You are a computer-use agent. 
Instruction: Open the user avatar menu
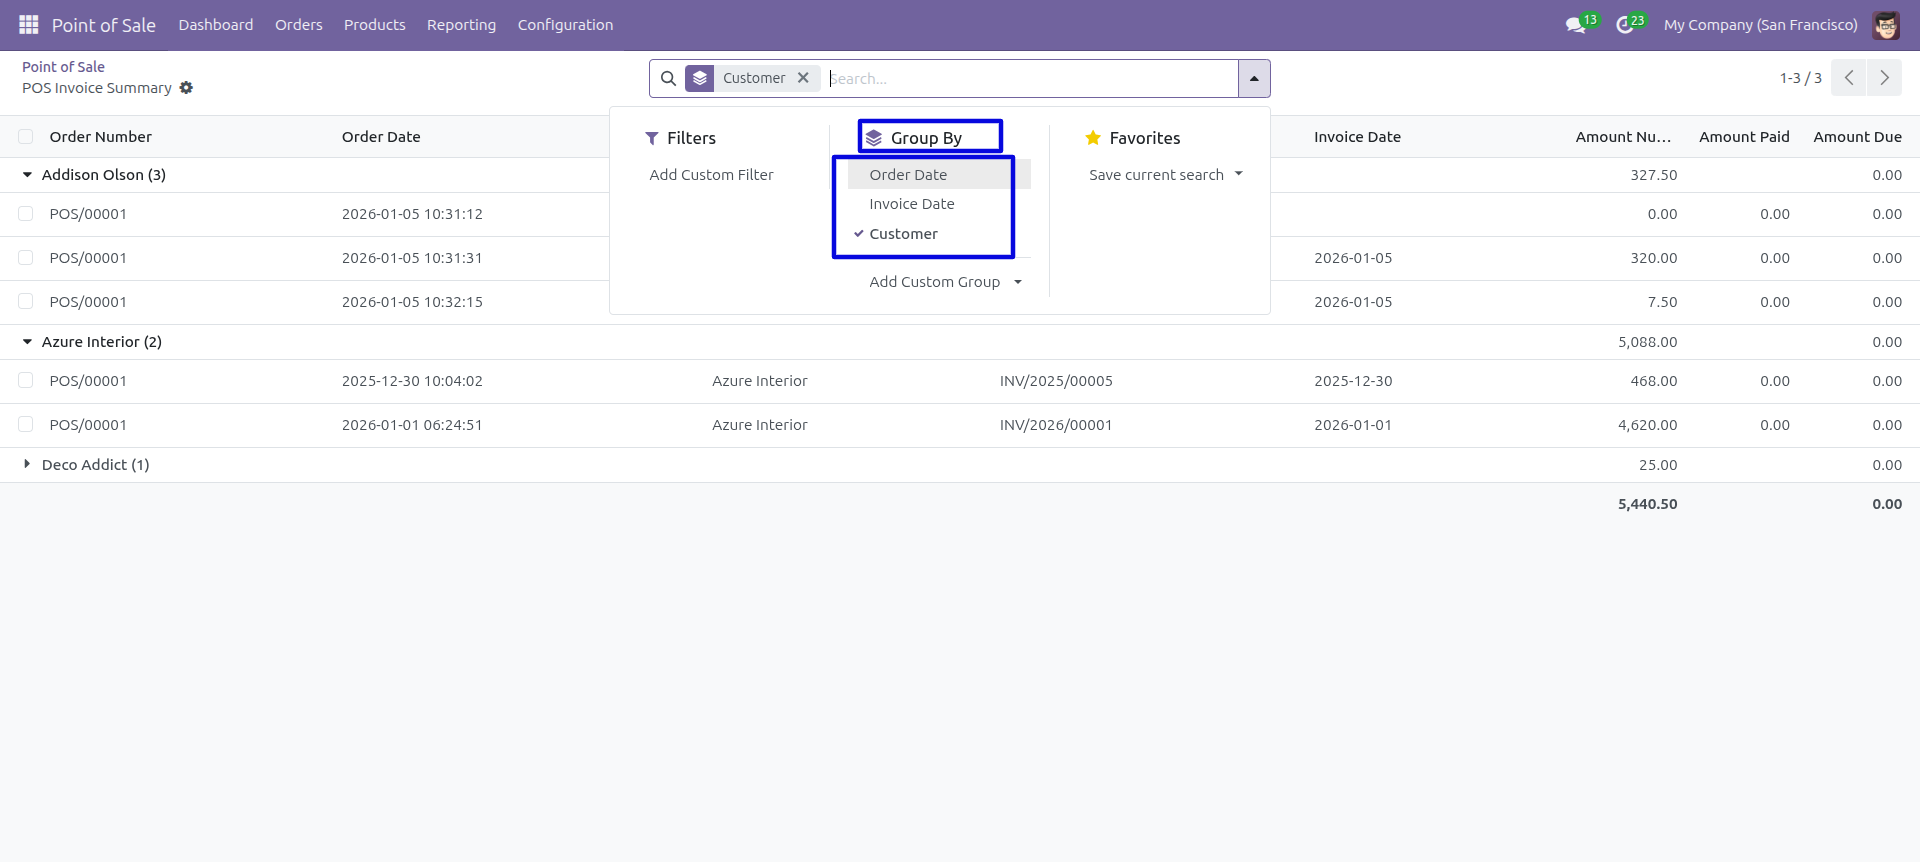pyautogui.click(x=1886, y=25)
